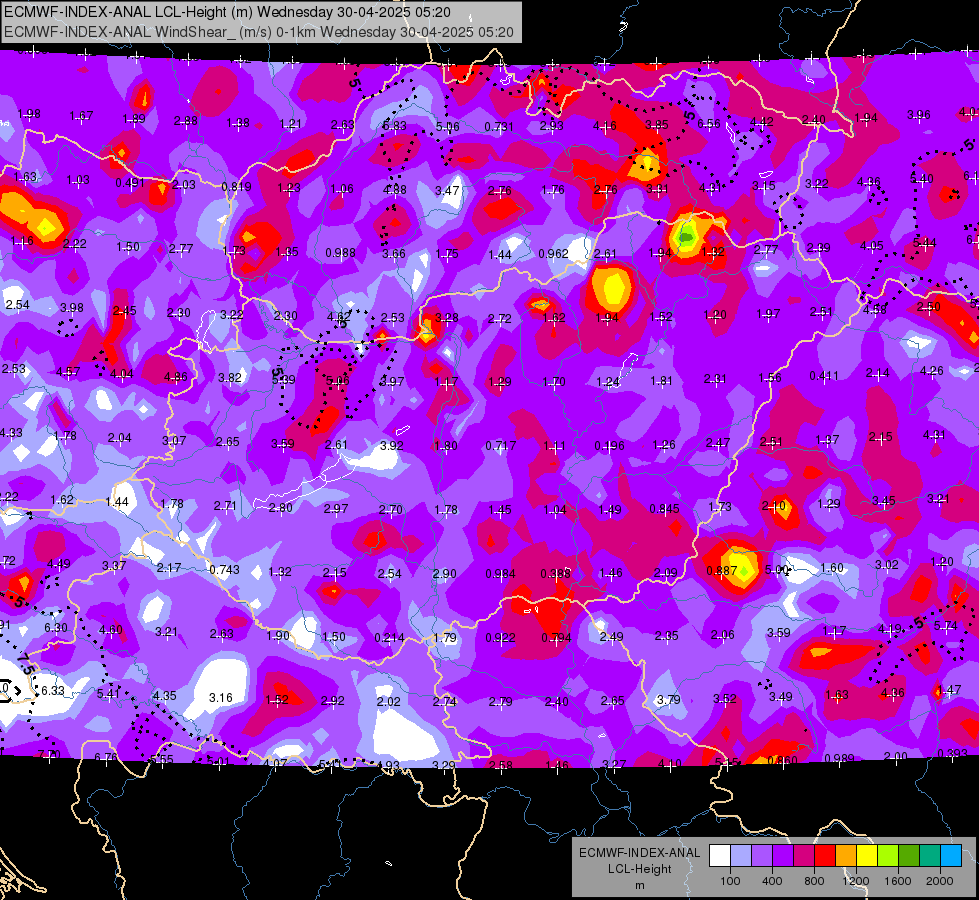Click the wind shear value 0.196
This screenshot has height=900, width=979.
click(609, 445)
